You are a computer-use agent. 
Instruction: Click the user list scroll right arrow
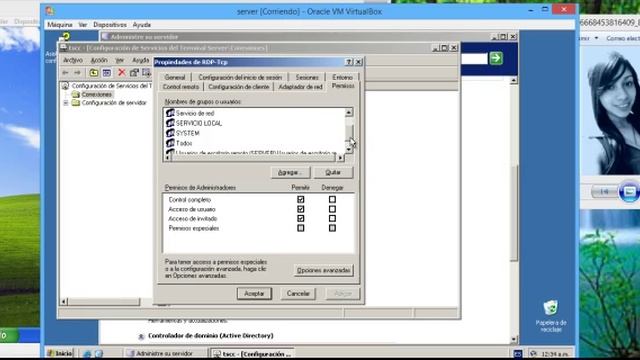click(341, 158)
